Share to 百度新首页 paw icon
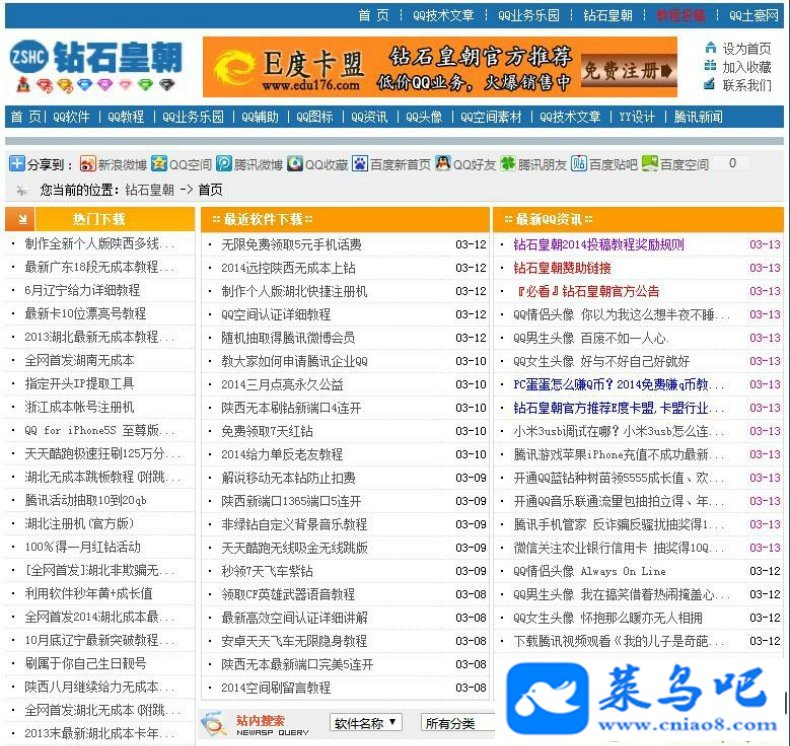The height and width of the screenshot is (746, 790). click(360, 163)
